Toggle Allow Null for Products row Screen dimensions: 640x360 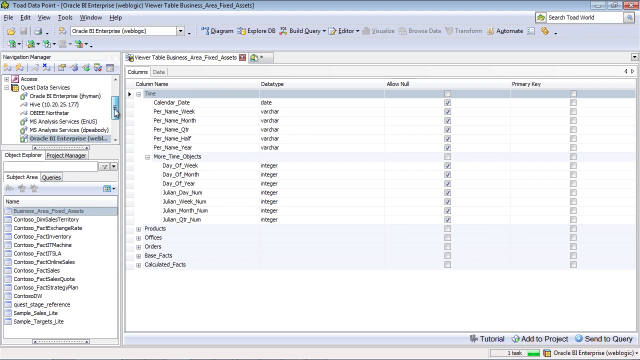[447, 229]
